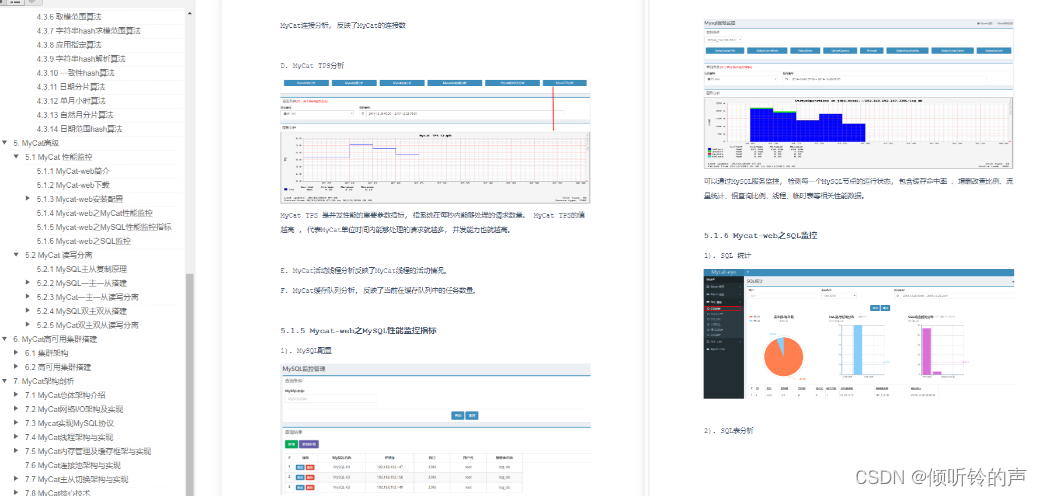This screenshot has width=1042, height=496.
Task: Open outline entry 4.3.6 取模范围算法
Action: point(69,16)
